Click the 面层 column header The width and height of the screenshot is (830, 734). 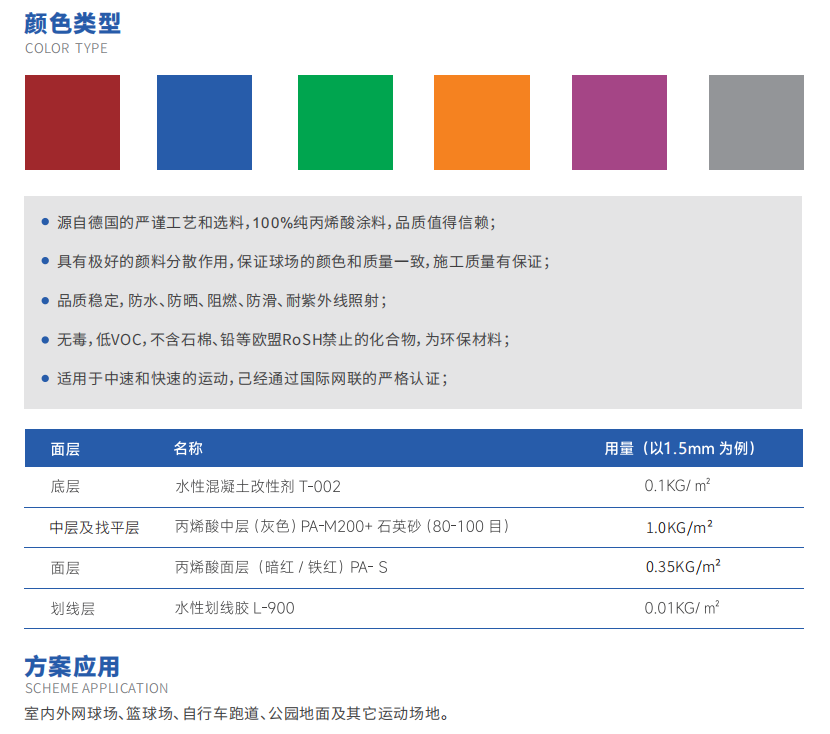65,449
